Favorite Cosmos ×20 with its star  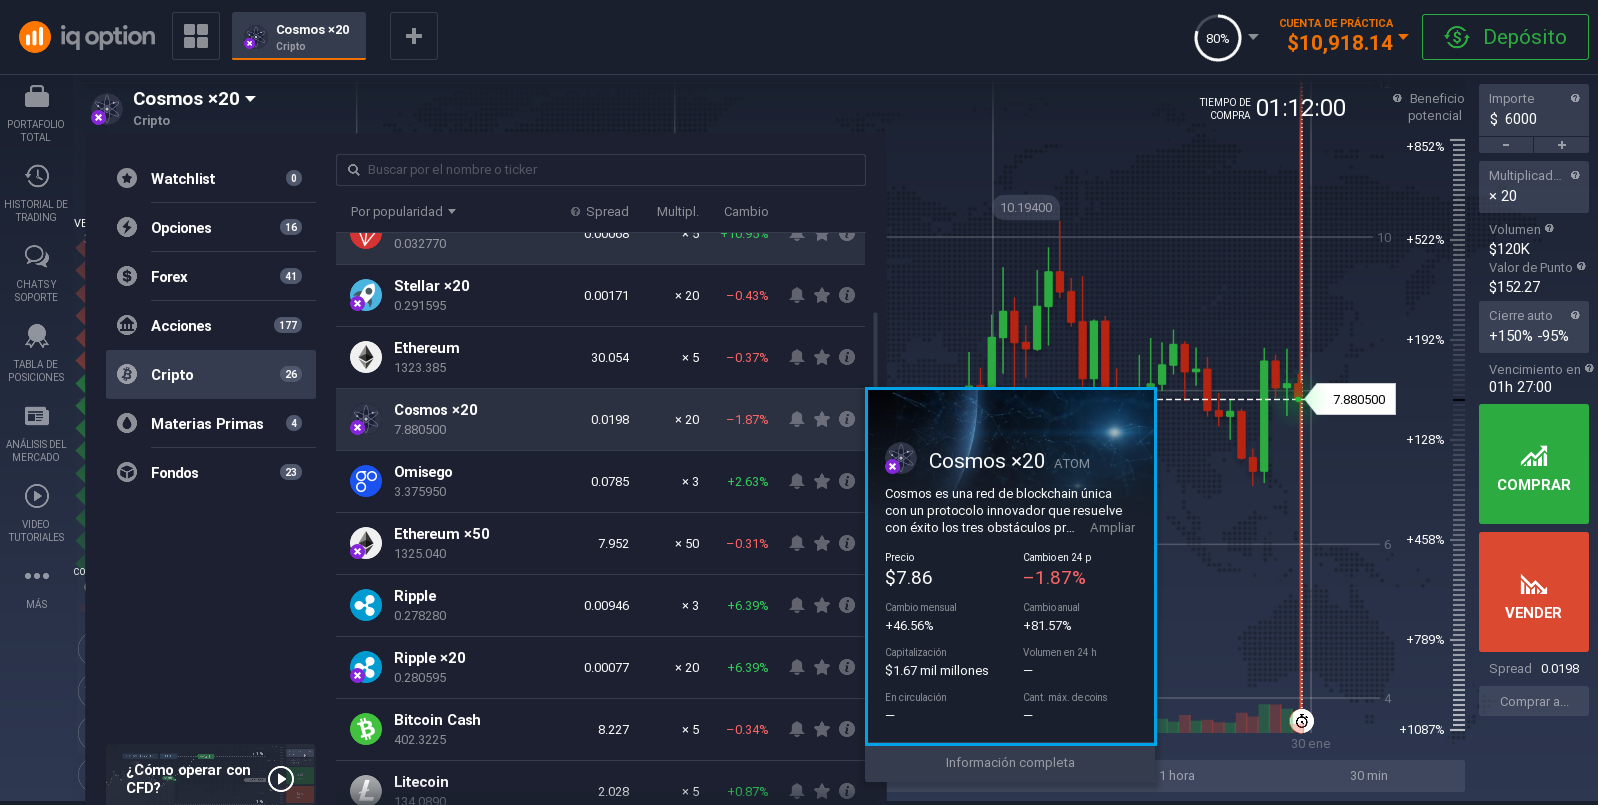coord(822,419)
